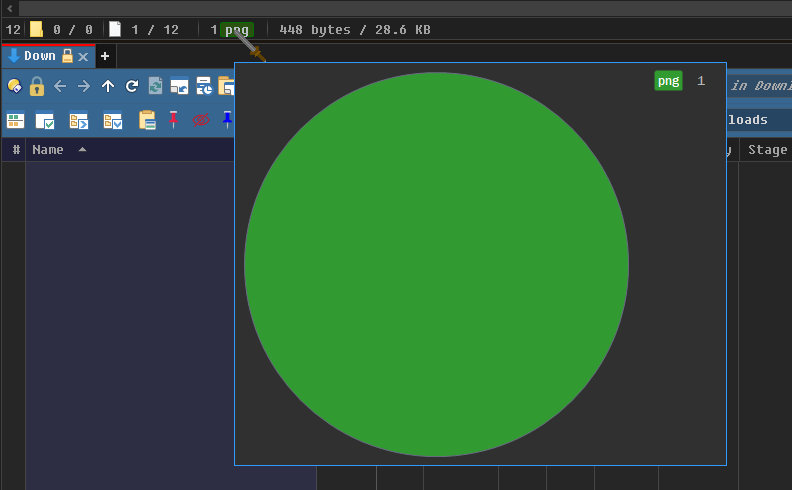Click the window with green checkmark icon
792x490 pixels.
coord(45,121)
